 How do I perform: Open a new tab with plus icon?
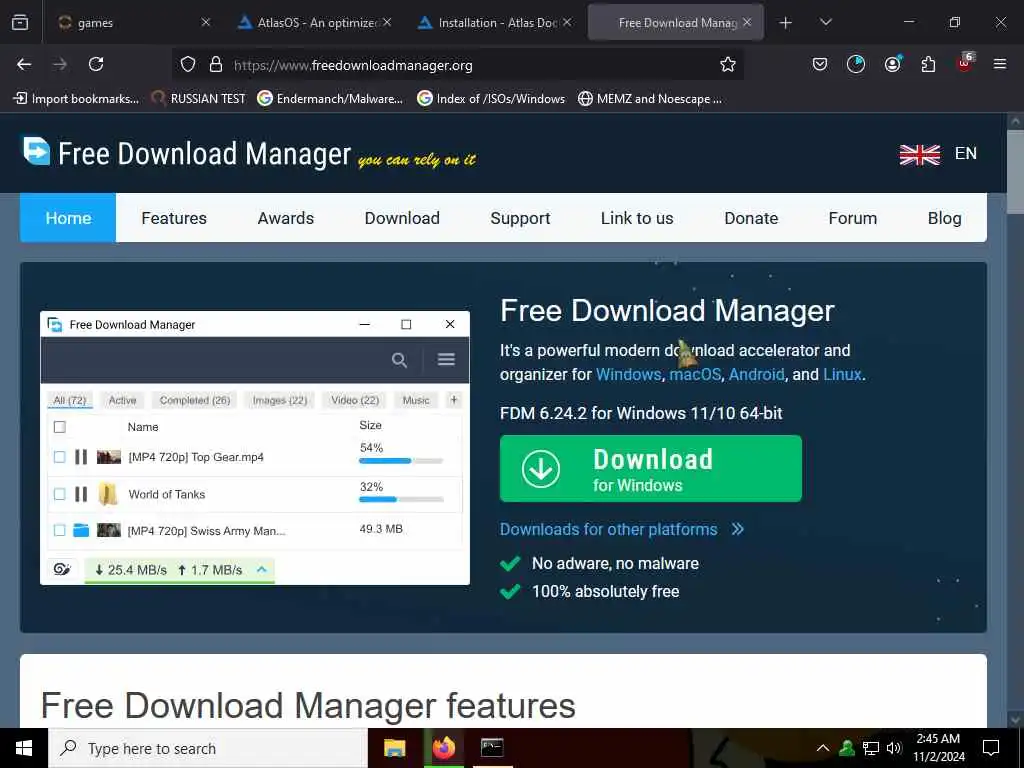786,23
